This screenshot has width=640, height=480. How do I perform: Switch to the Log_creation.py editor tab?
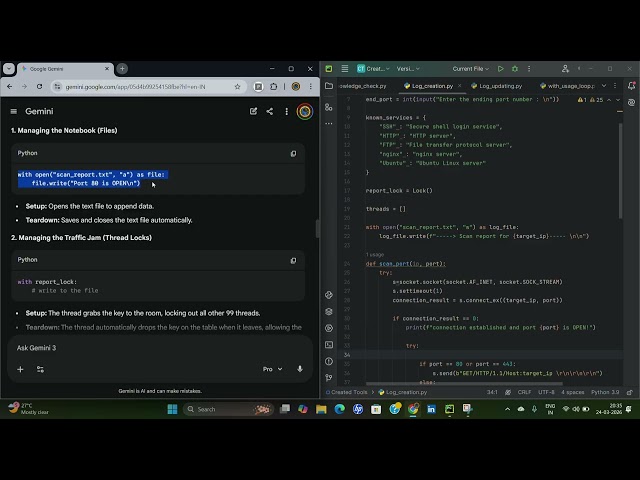(x=428, y=86)
